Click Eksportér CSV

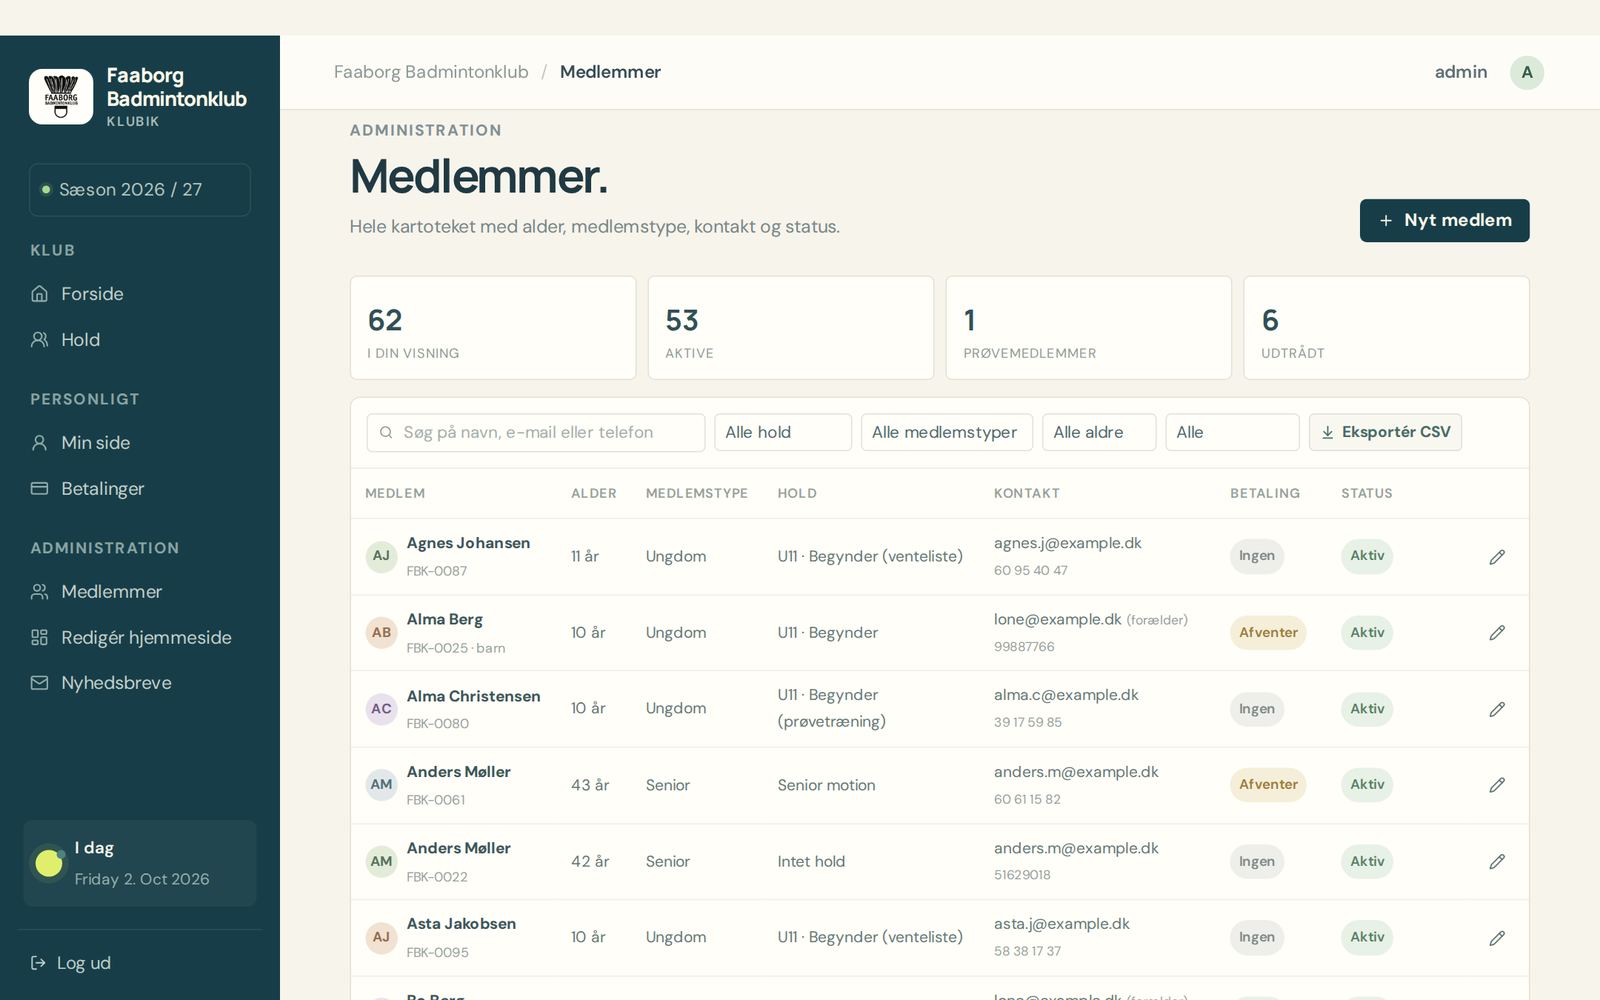click(x=1385, y=433)
